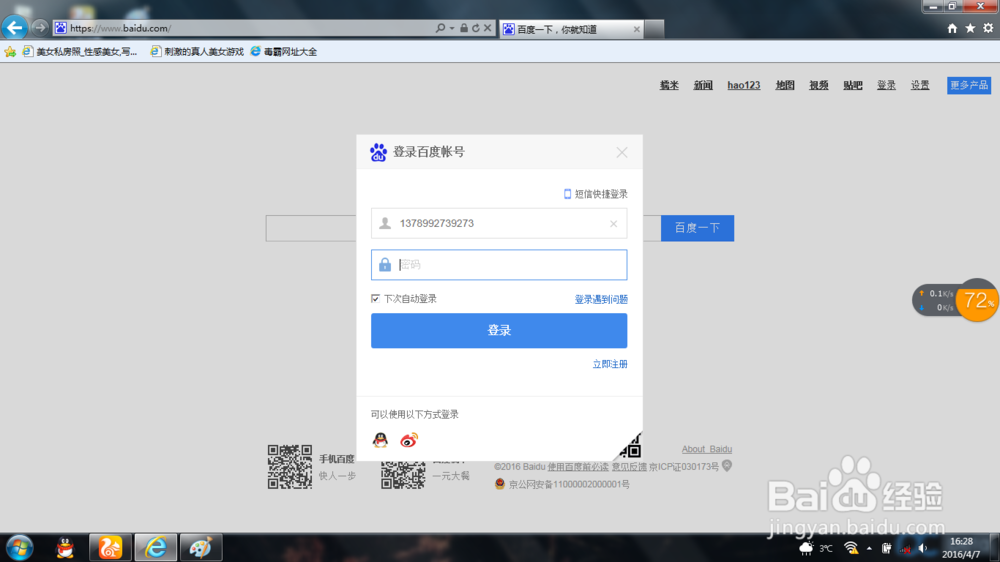
Task: Open the UC Browser taskbar icon
Action: tap(110, 548)
